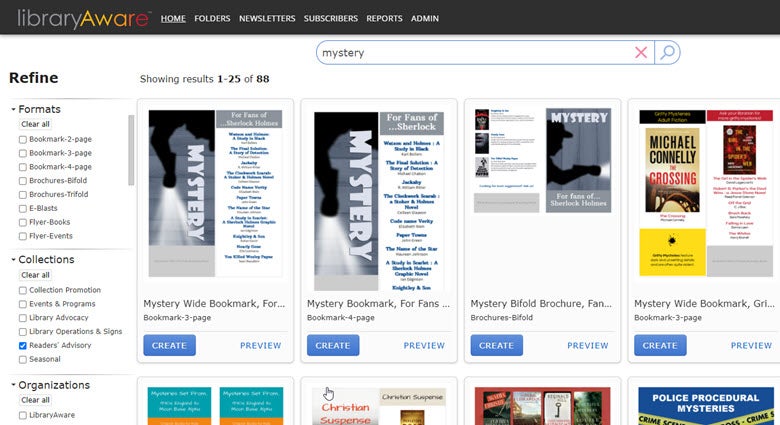The height and width of the screenshot is (425, 780).
Task: Clear all Formats filters
Action: 35,124
